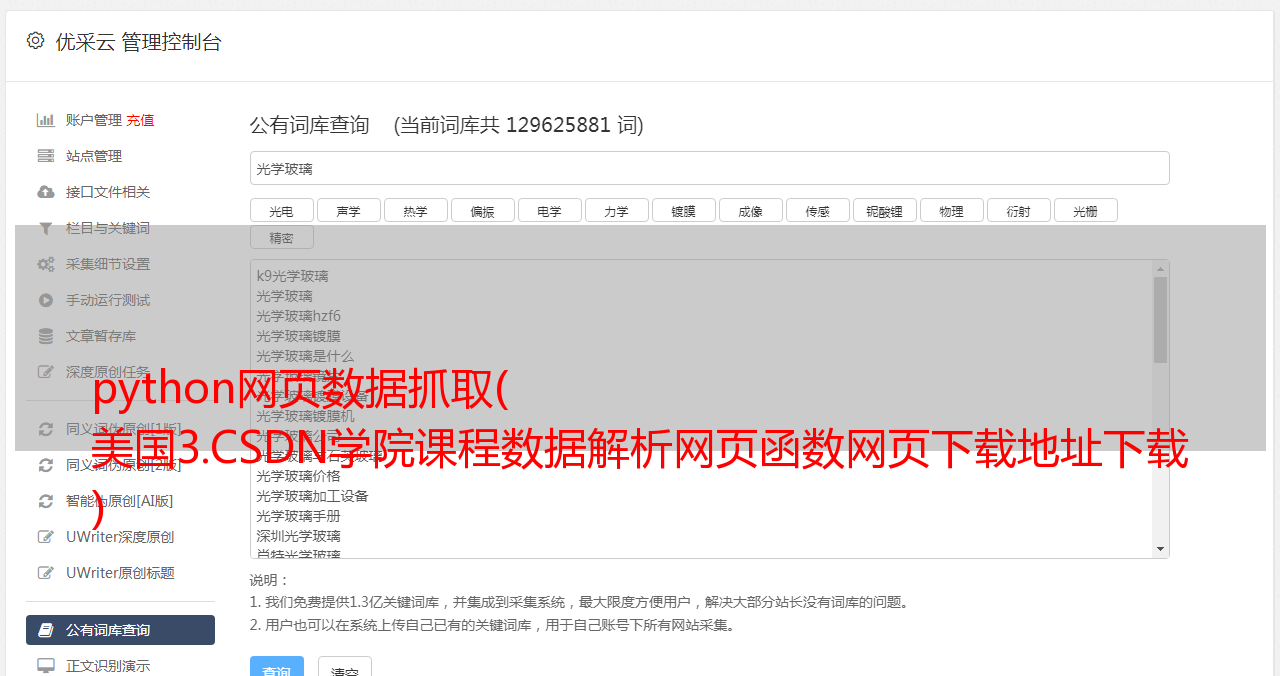Click the 充值 recharge link
This screenshot has height=676, width=1280.
(x=140, y=120)
